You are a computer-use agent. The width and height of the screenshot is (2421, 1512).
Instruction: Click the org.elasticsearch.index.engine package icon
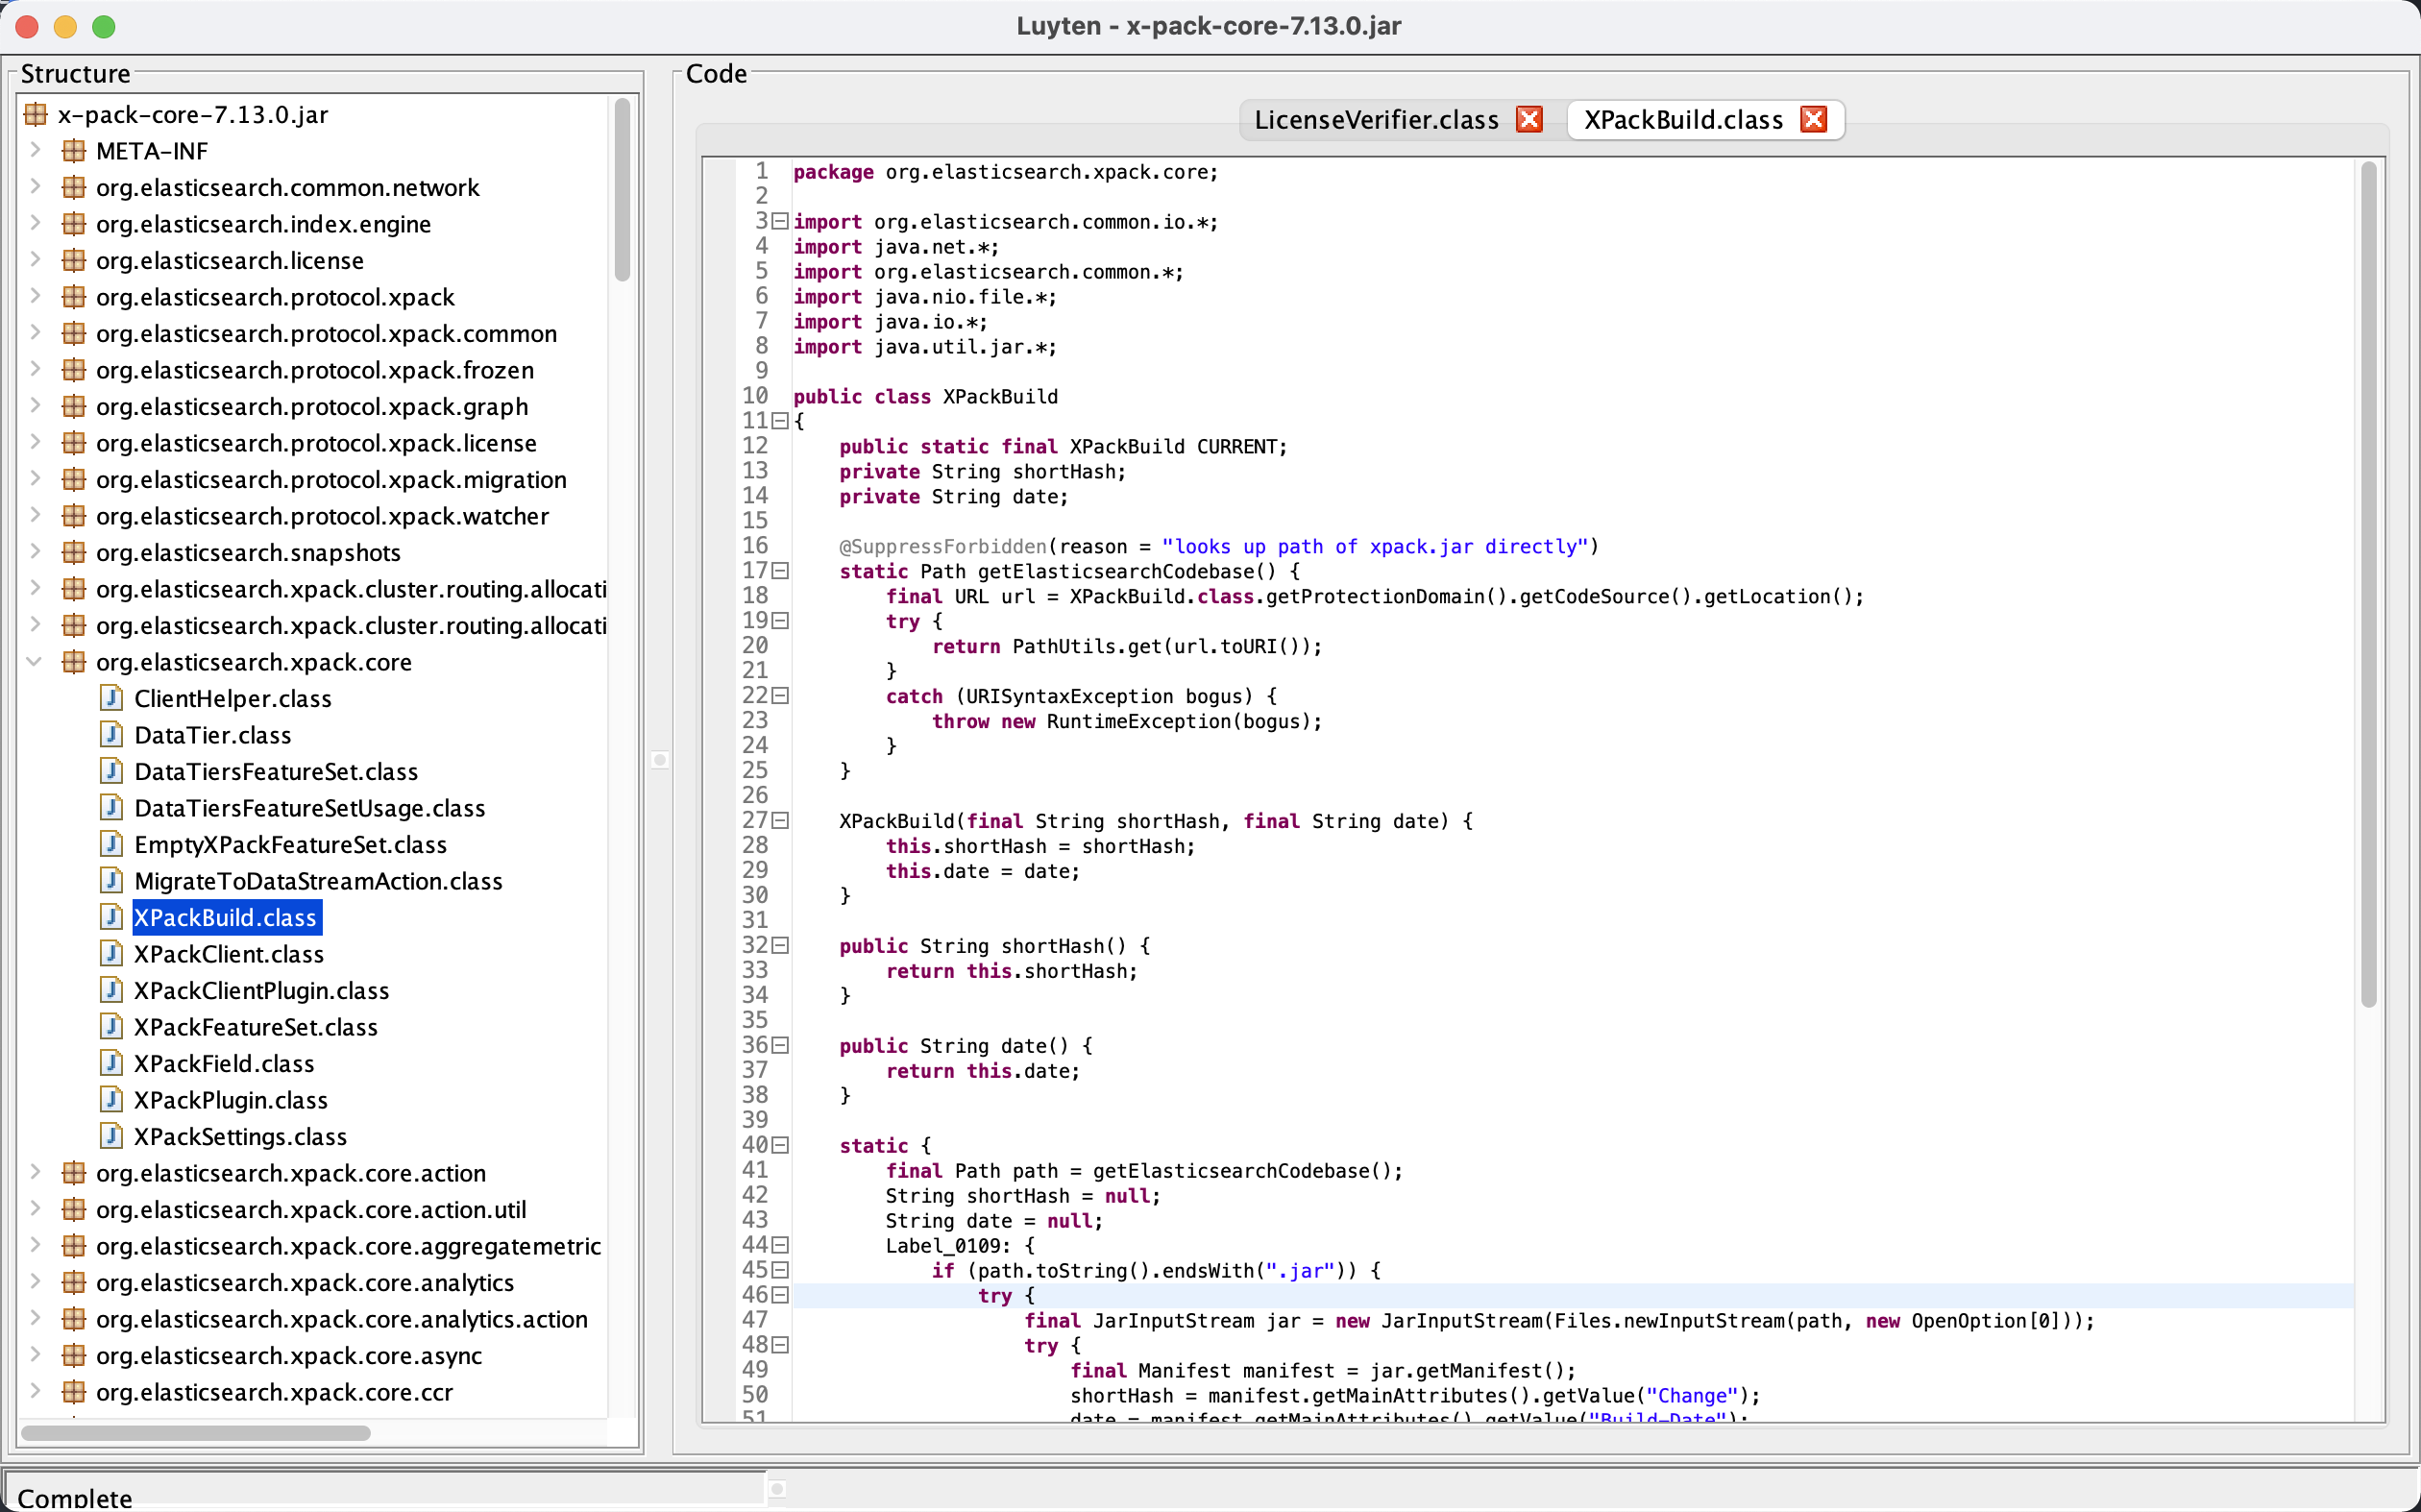(74, 224)
